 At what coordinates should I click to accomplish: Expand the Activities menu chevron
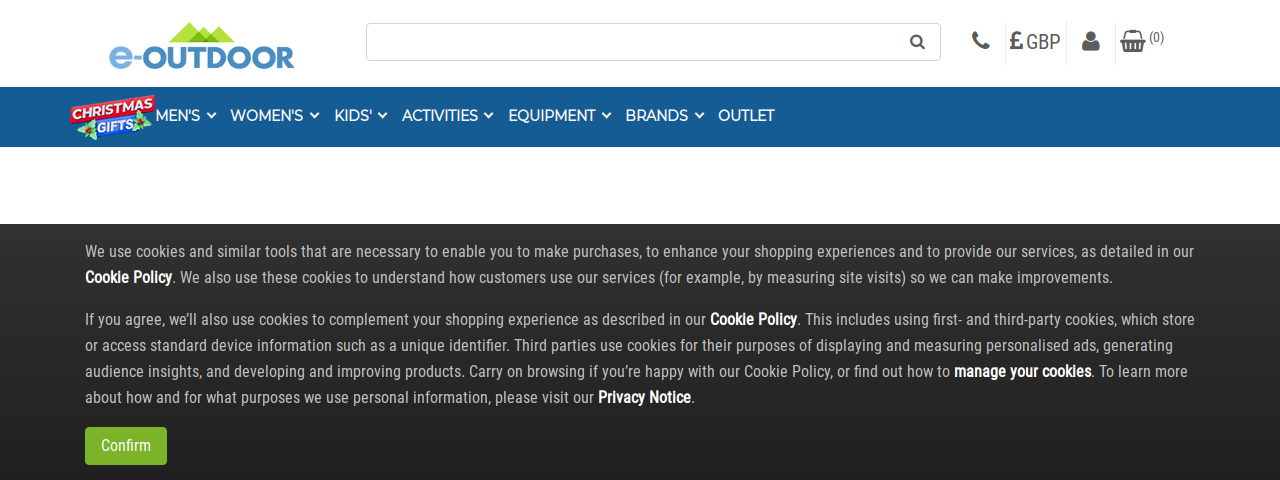point(488,116)
